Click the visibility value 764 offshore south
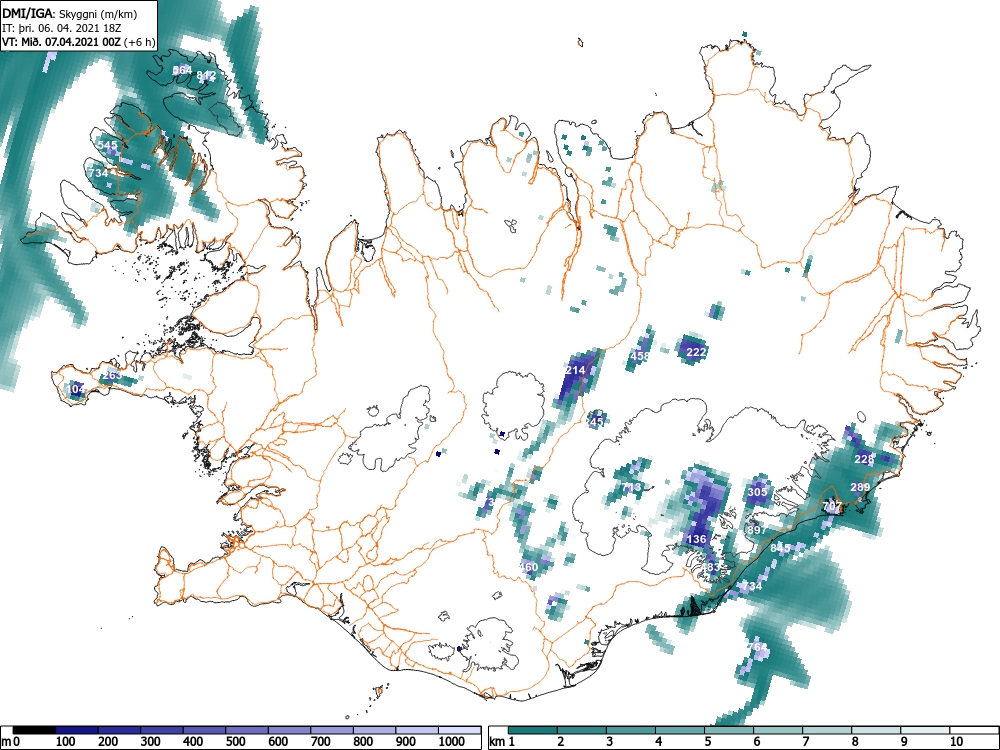Viewport: 1000px width, 750px height. 758,647
